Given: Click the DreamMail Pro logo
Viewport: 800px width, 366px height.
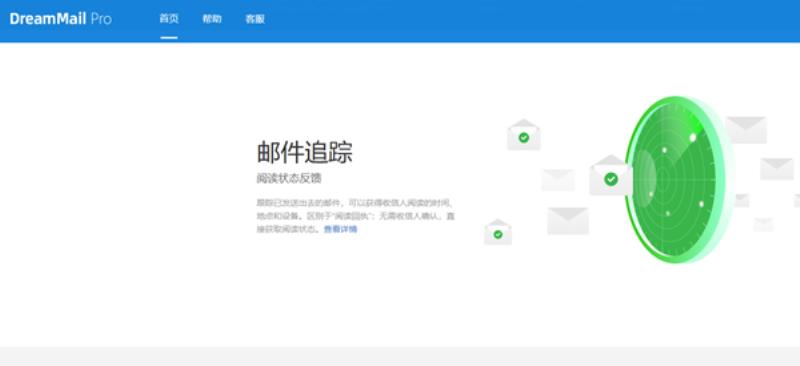Looking at the screenshot, I should click(x=60, y=19).
